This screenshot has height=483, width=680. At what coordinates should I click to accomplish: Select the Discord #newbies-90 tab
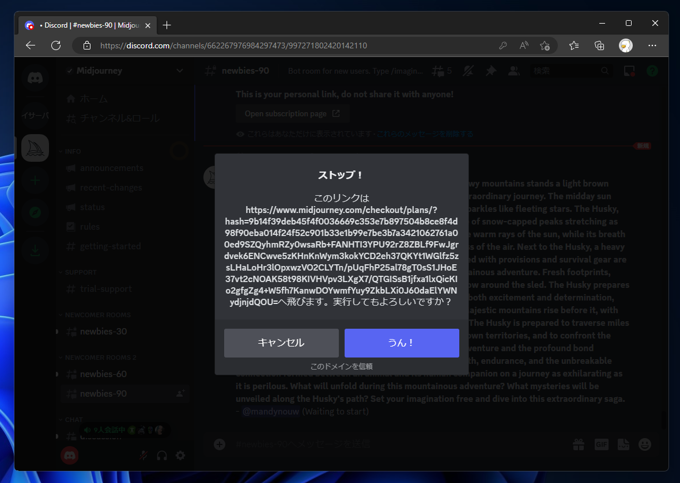click(x=88, y=25)
